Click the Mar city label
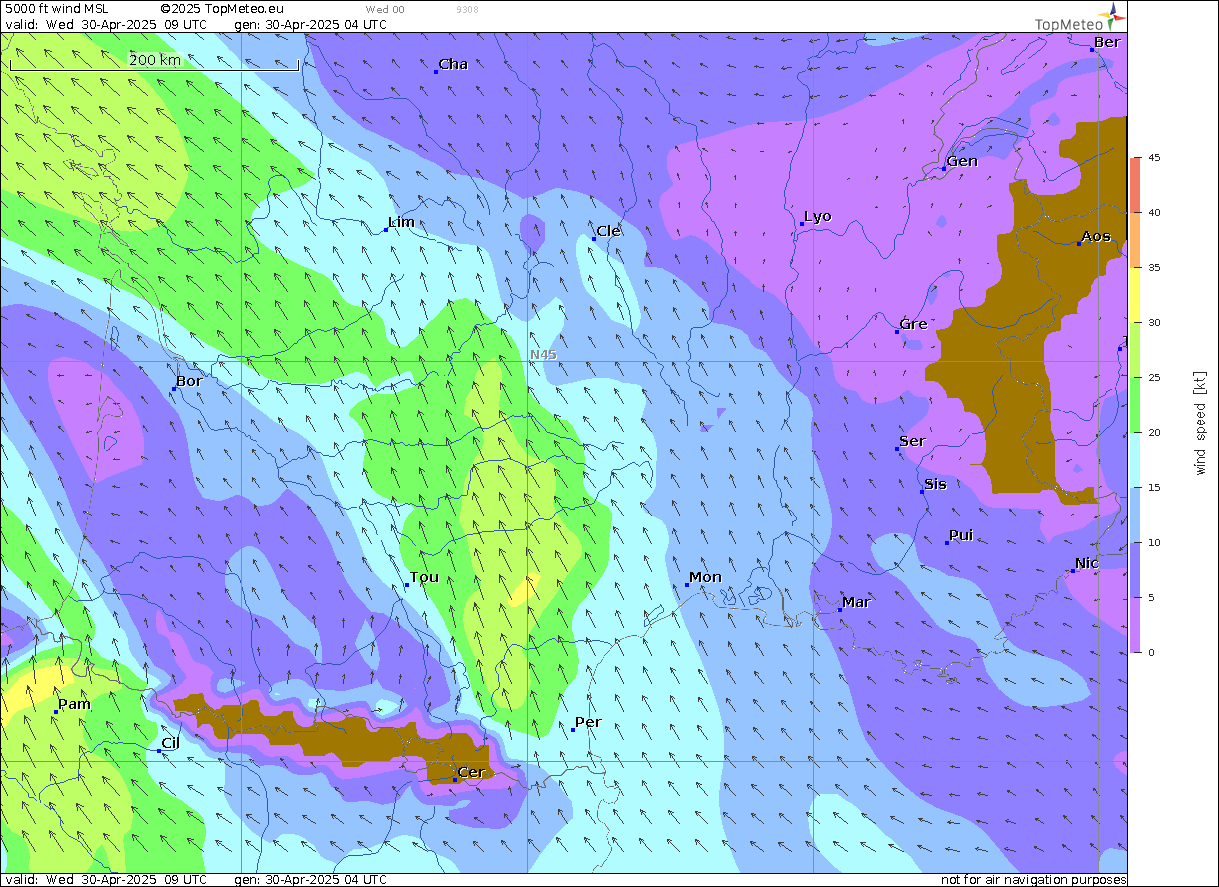Image resolution: width=1219 pixels, height=887 pixels. coord(856,602)
